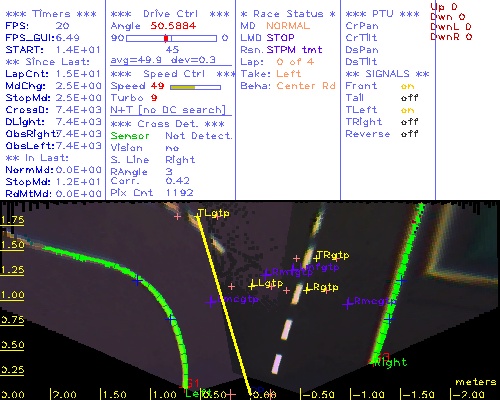Select the purple Rmcgtp cross marker
500x400 pixels.
pos(348,304)
